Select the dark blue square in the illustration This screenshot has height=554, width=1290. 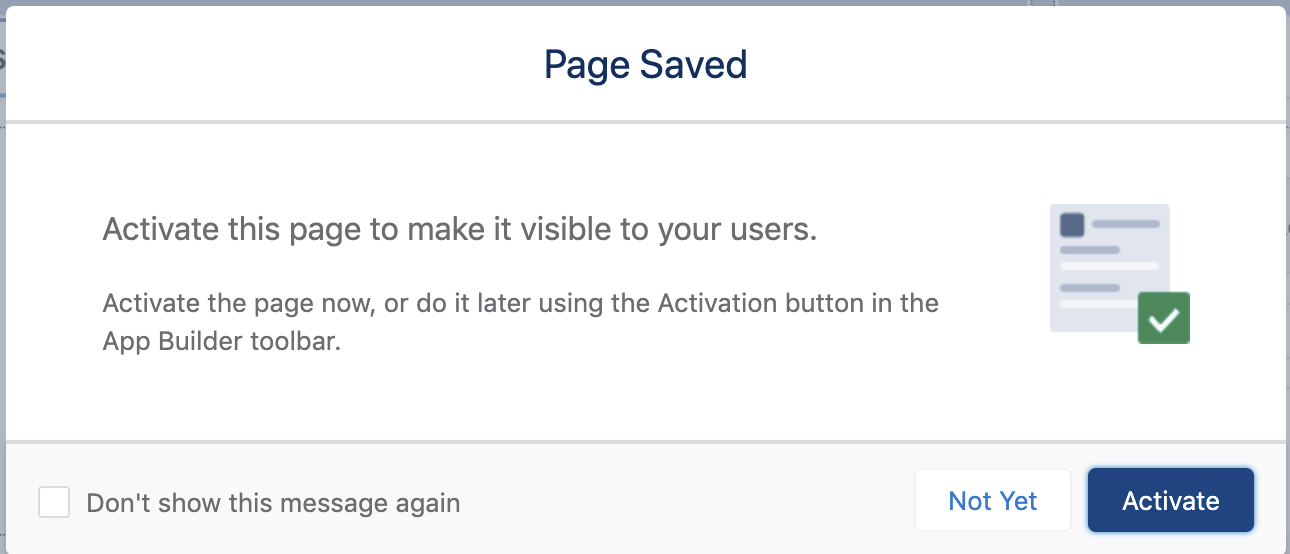click(x=1072, y=224)
